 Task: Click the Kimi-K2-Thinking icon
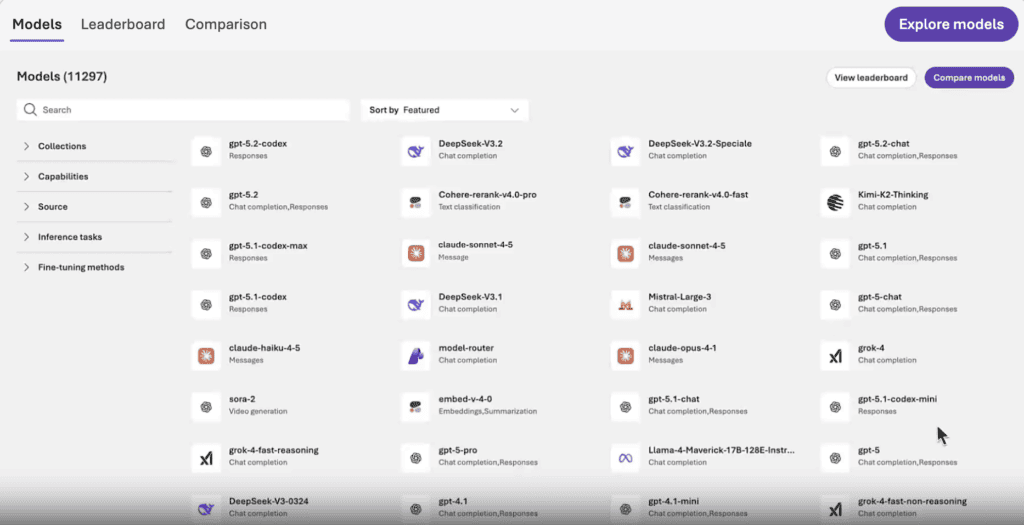(x=835, y=202)
